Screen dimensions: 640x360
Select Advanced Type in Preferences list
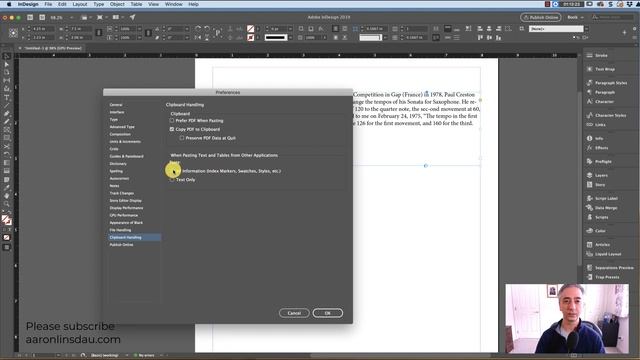pos(122,127)
